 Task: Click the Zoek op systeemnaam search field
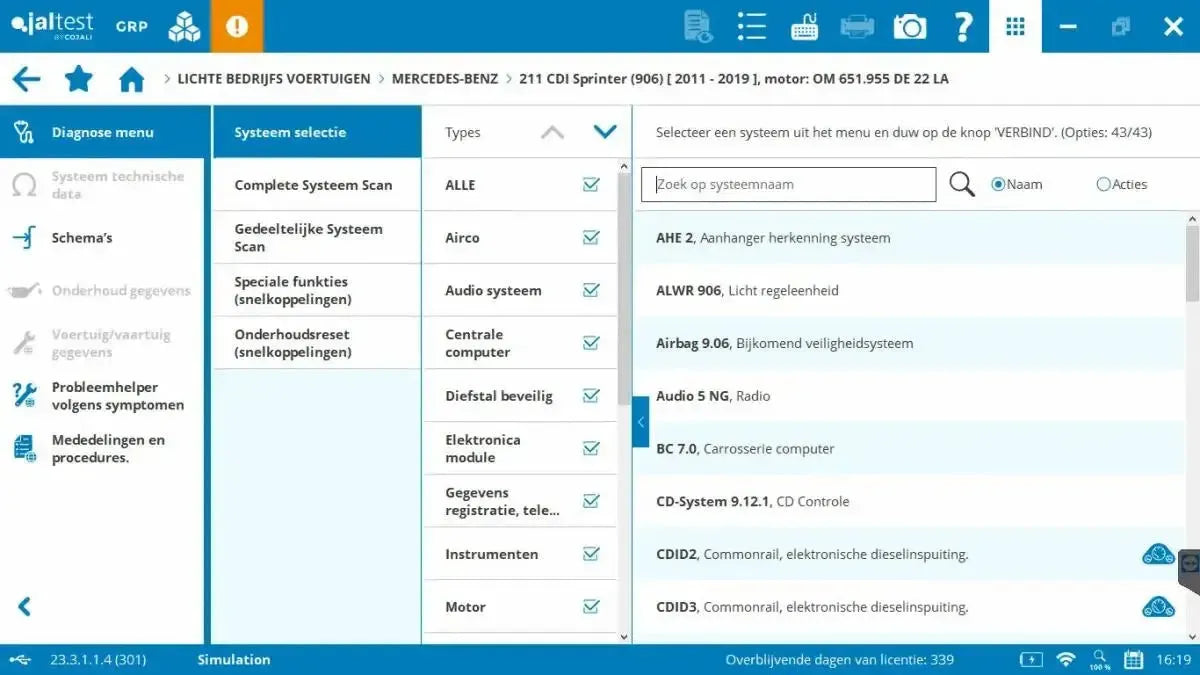788,184
